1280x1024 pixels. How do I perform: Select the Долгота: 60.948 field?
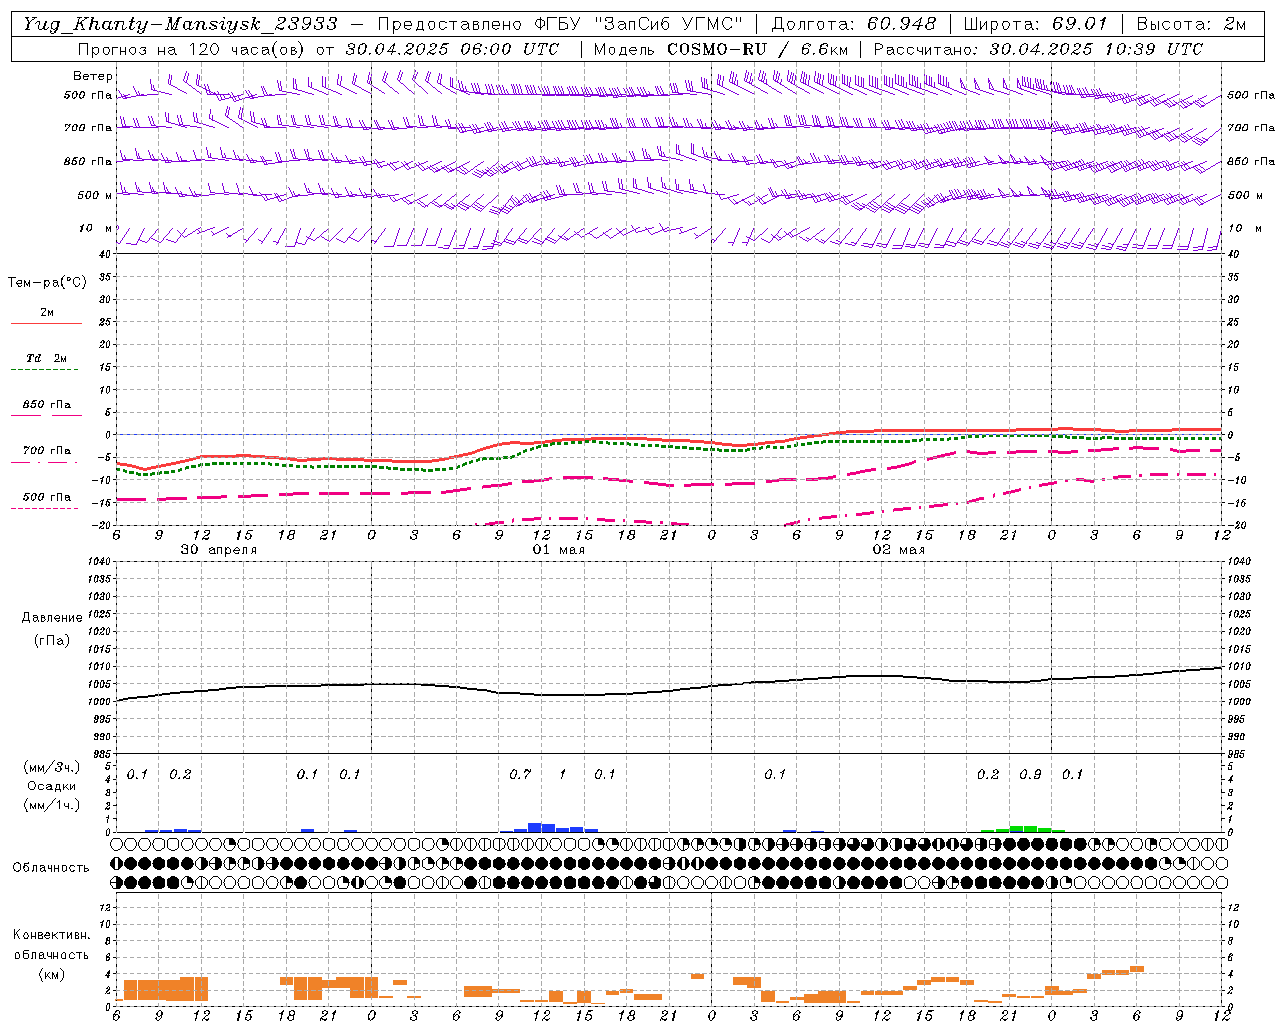[x=854, y=24]
